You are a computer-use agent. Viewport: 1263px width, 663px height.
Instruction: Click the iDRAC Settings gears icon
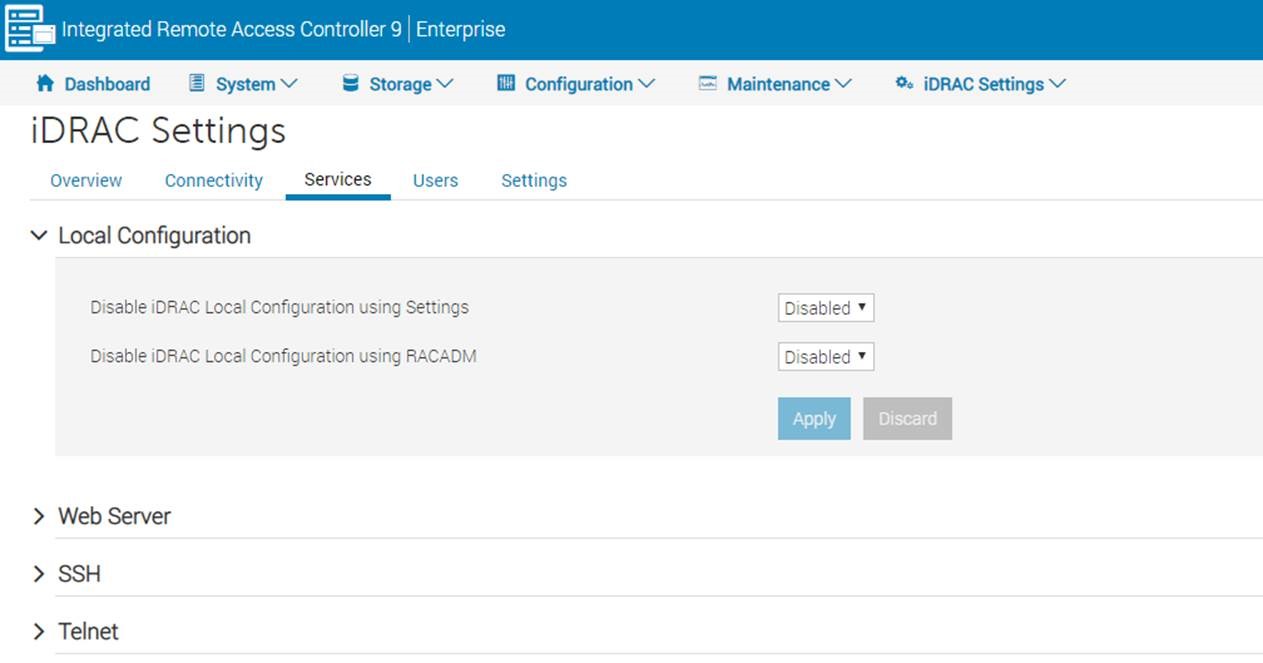point(904,84)
